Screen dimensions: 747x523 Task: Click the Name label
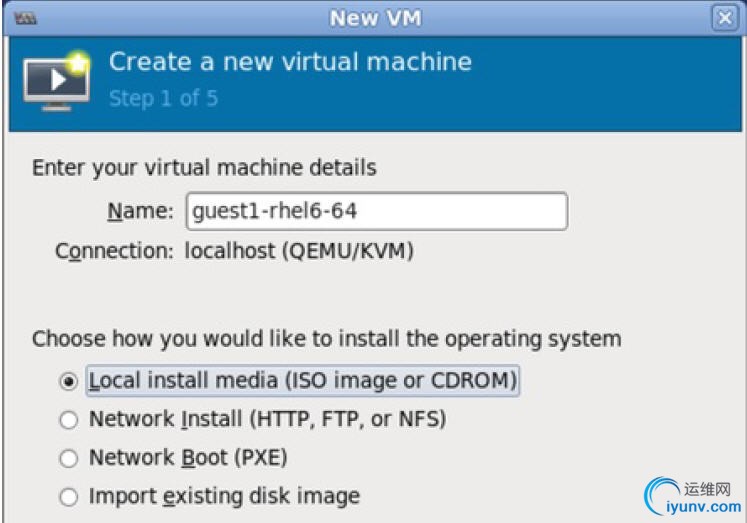click(141, 211)
